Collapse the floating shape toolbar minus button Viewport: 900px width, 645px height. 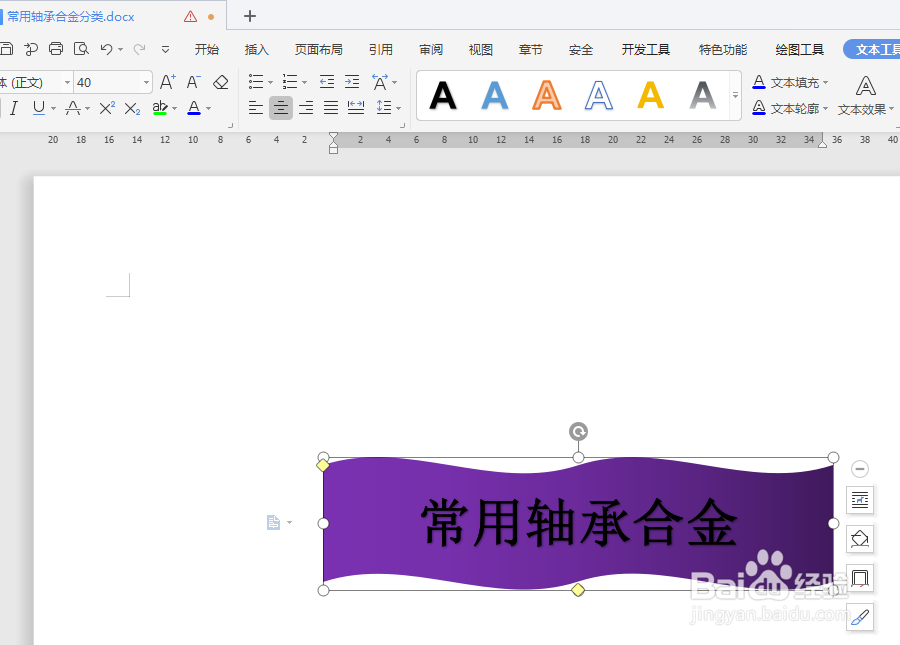click(x=860, y=469)
